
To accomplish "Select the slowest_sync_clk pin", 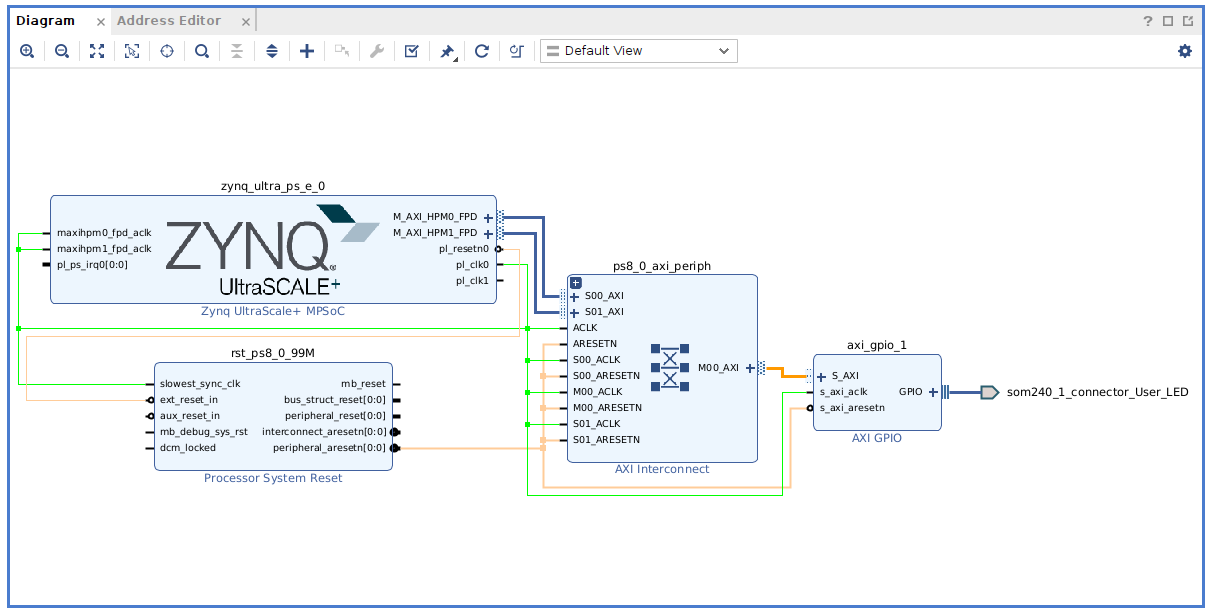I will (x=199, y=384).
